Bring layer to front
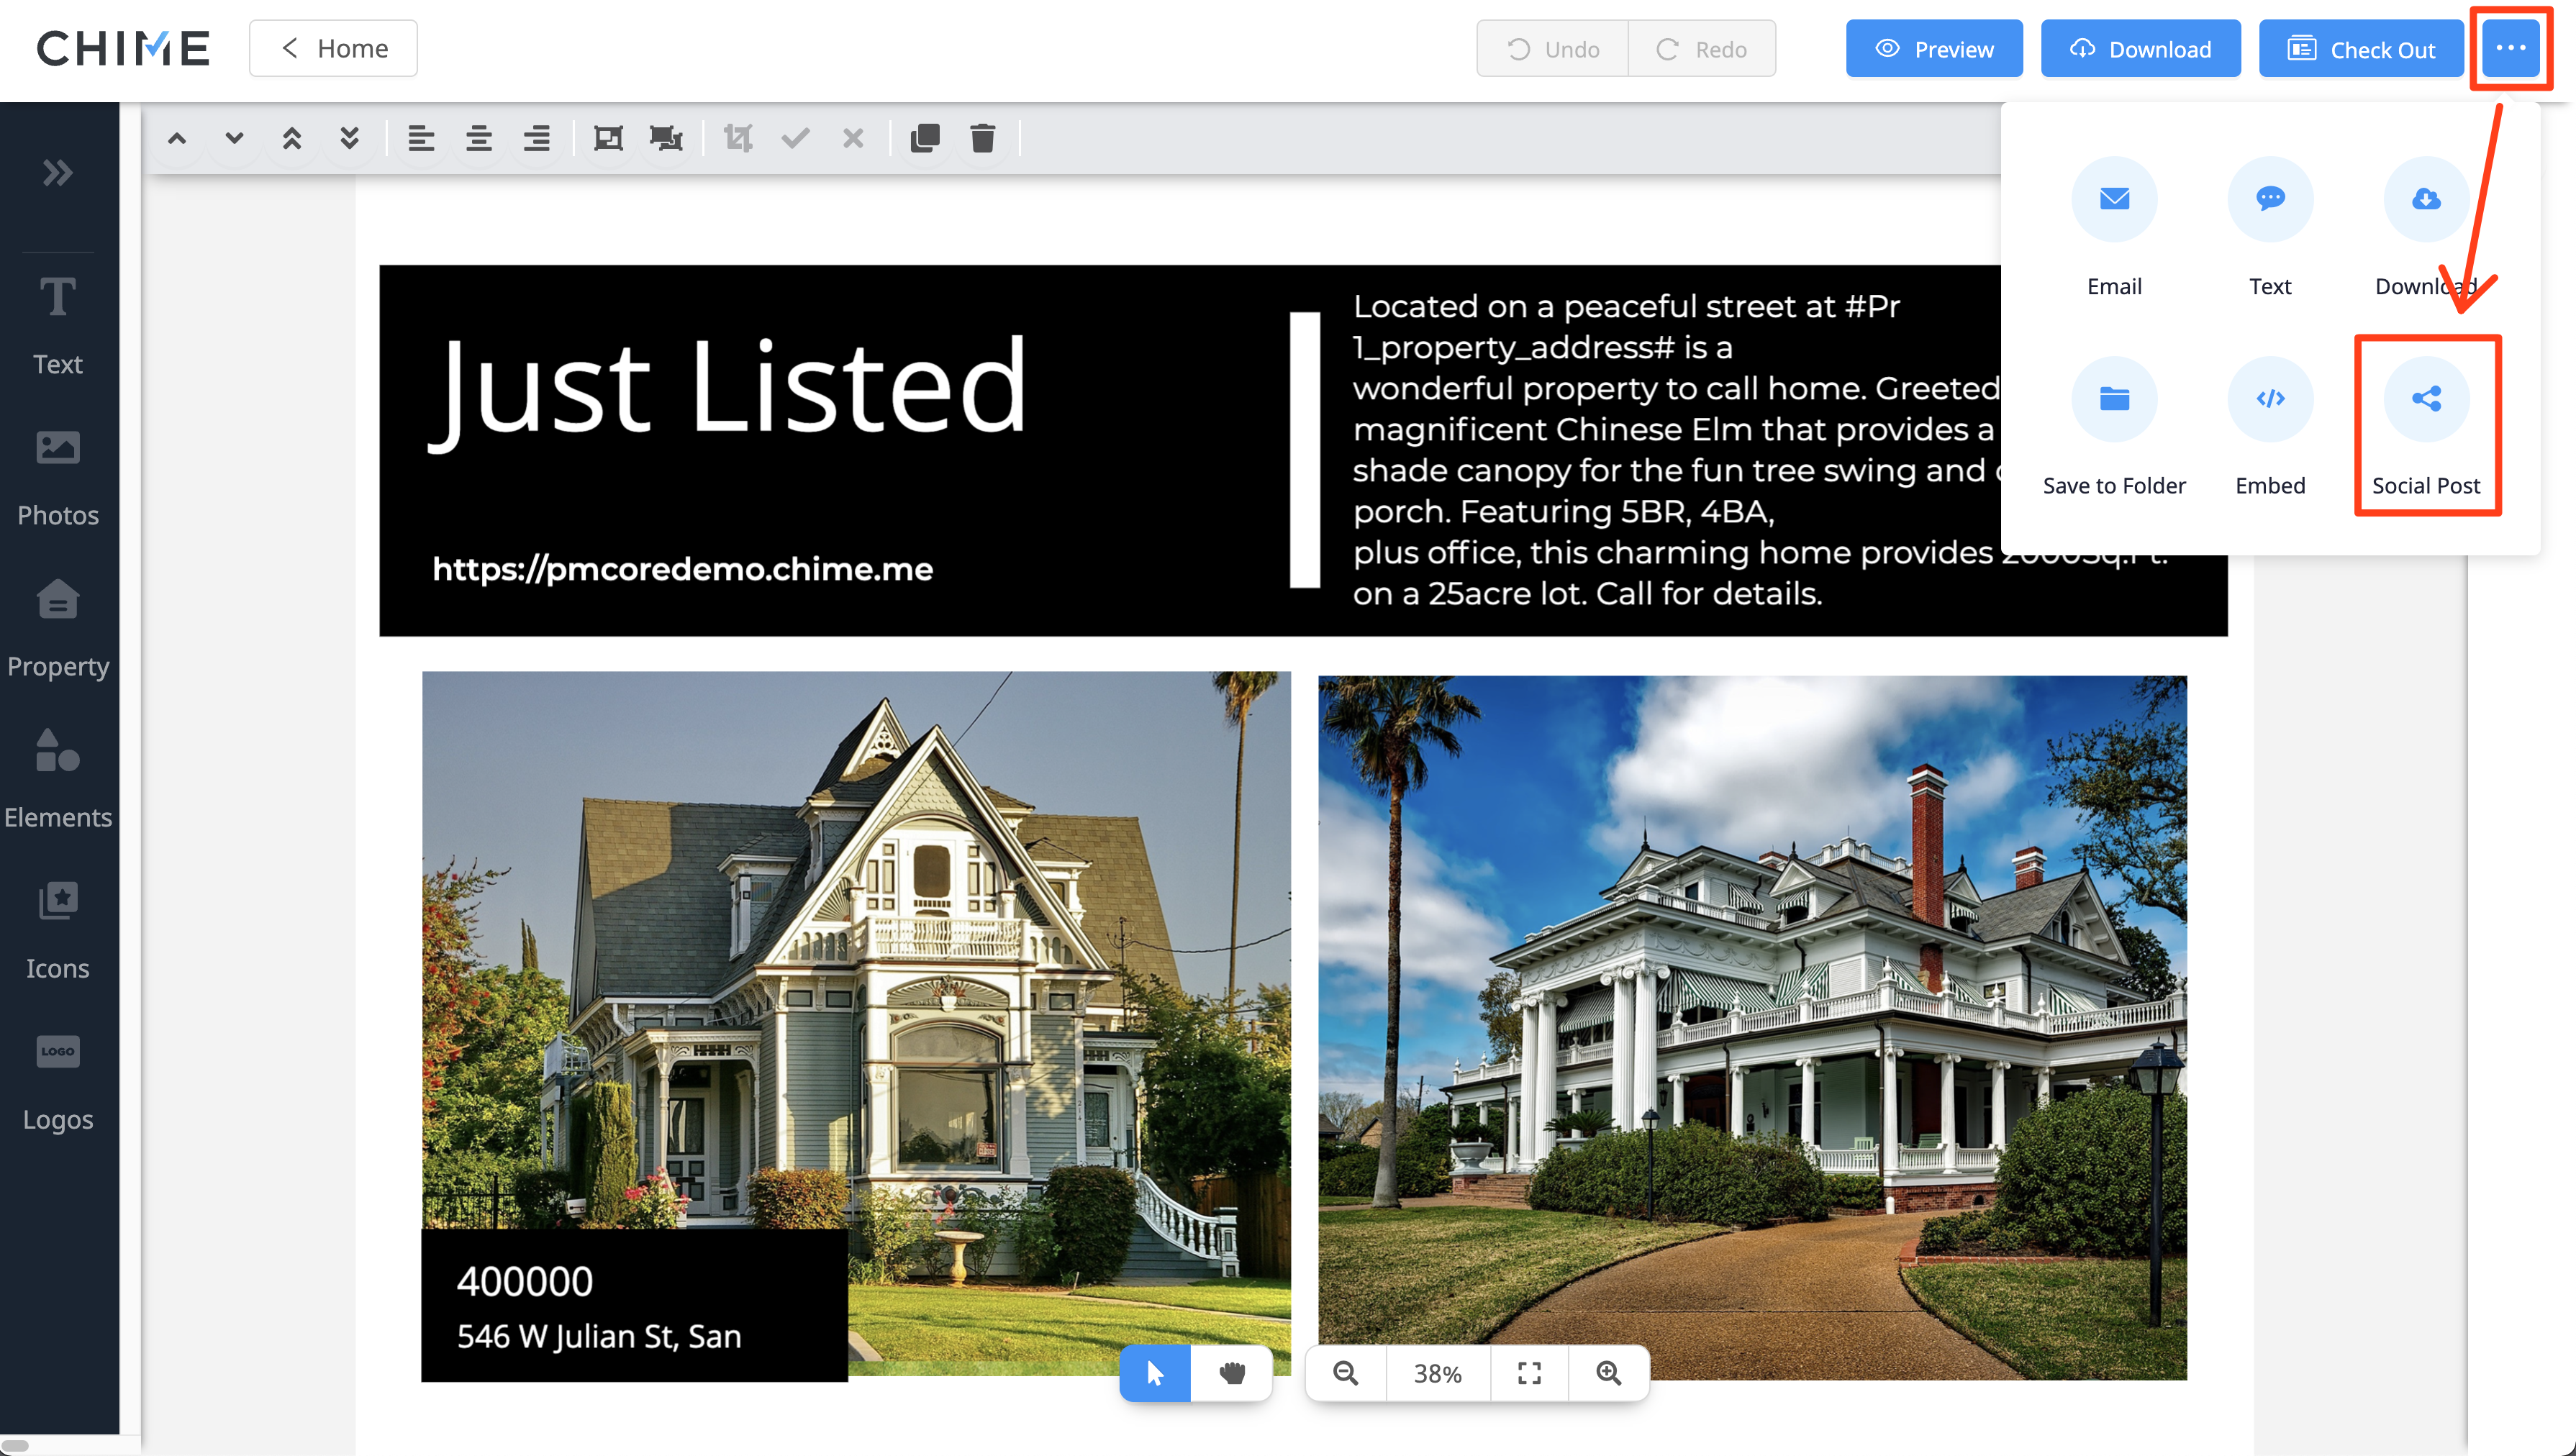The image size is (2576, 1456). [x=292, y=138]
